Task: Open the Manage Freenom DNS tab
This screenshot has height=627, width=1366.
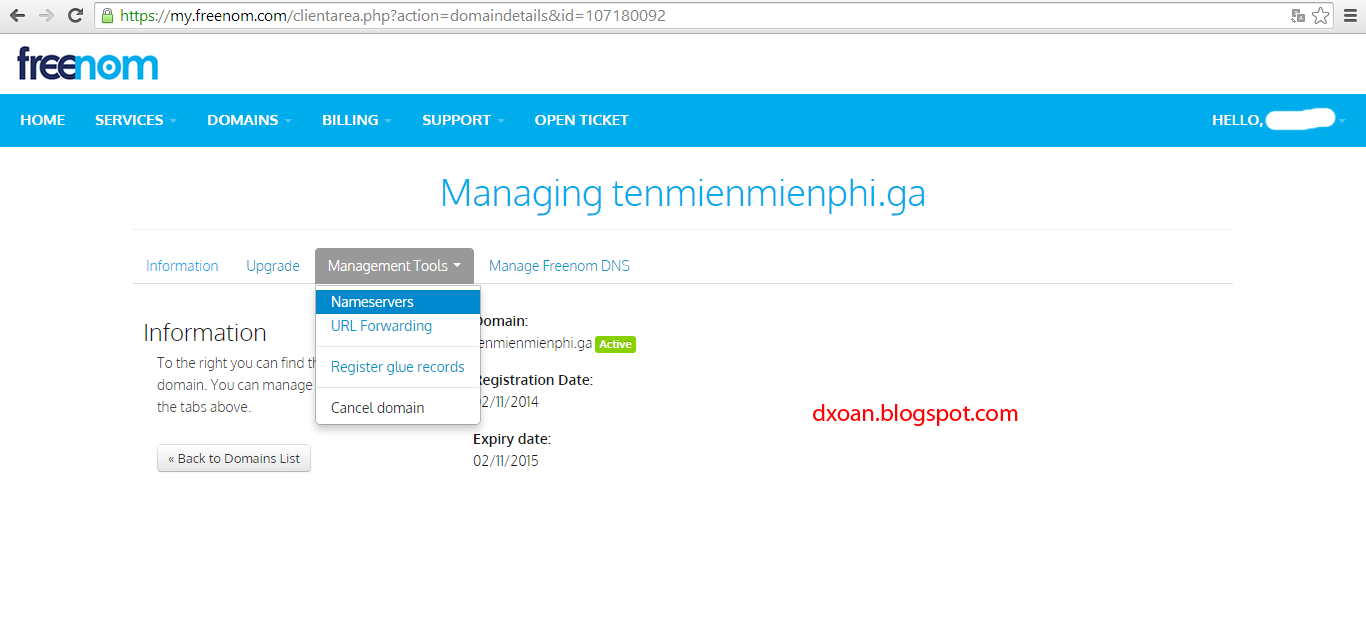Action: pyautogui.click(x=559, y=266)
